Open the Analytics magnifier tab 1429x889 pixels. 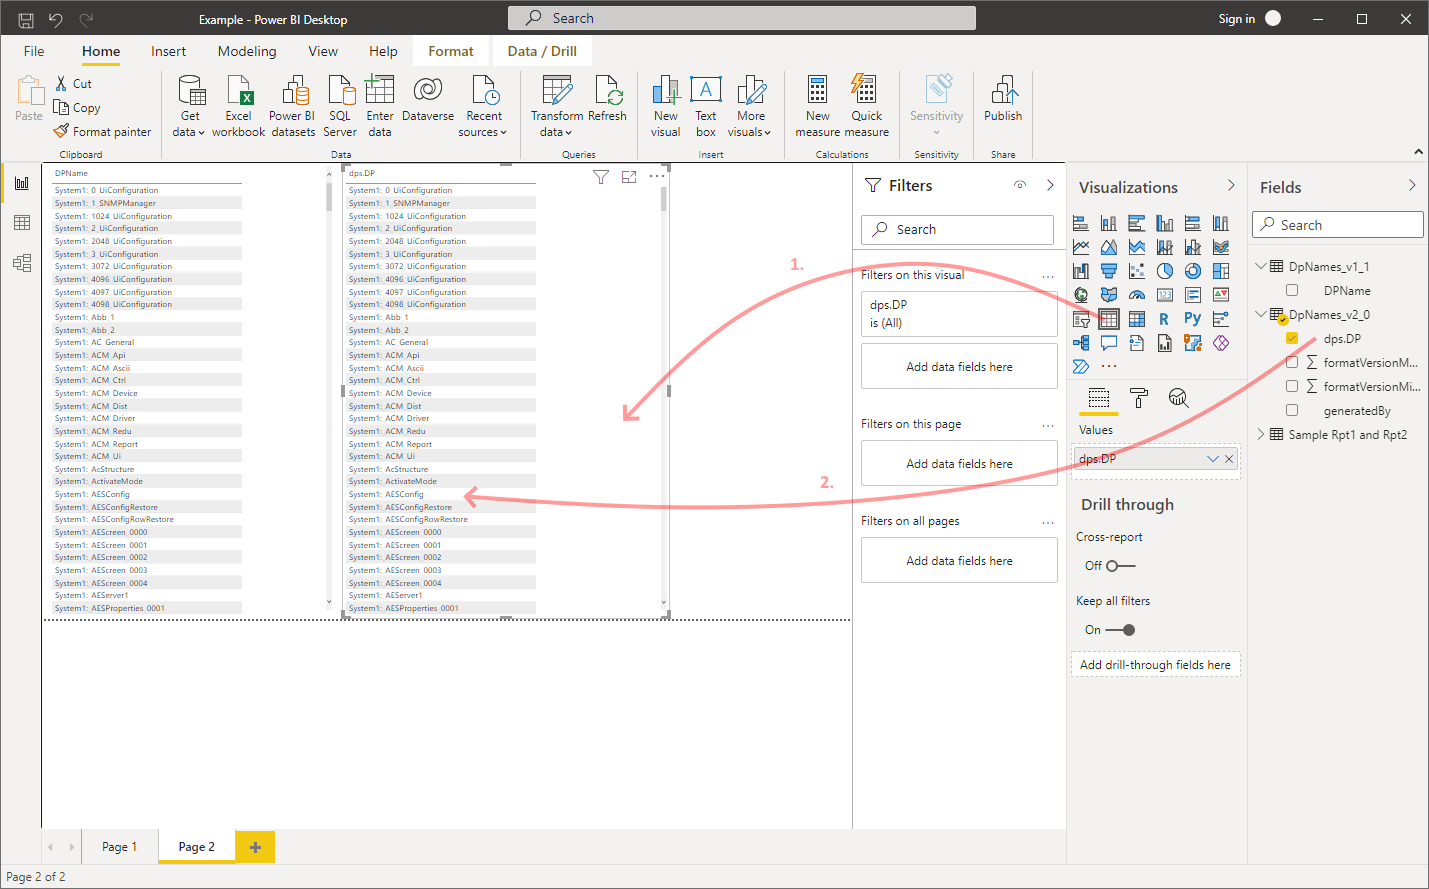(1179, 398)
